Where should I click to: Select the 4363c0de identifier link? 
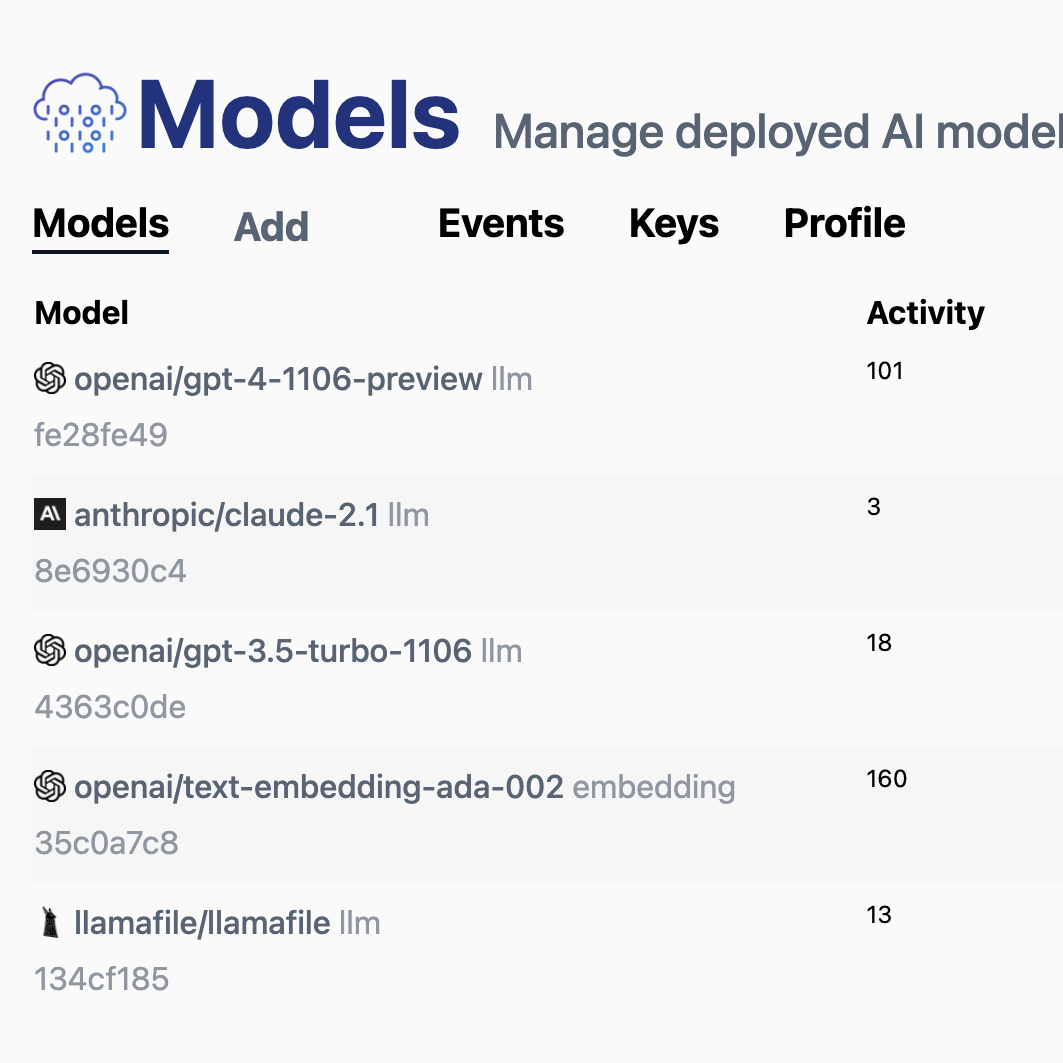[x=110, y=706]
